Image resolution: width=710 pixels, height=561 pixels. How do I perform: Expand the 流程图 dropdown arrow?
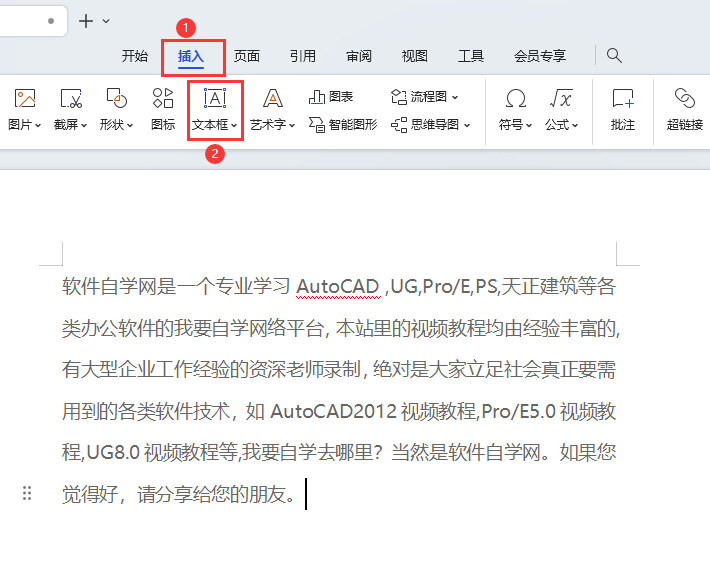[x=455, y=97]
